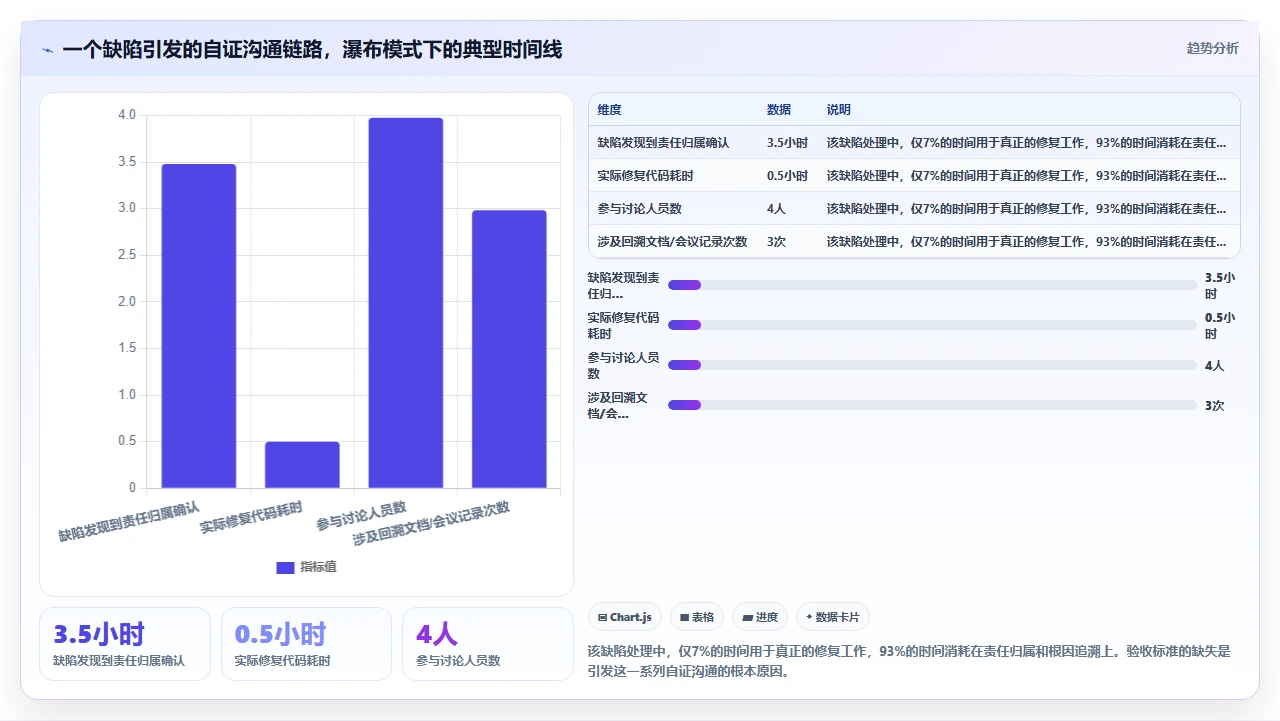Image resolution: width=1280 pixels, height=721 pixels.
Task: Click the page title about 缺陷引发的自证沟通链路
Action: pos(312,49)
